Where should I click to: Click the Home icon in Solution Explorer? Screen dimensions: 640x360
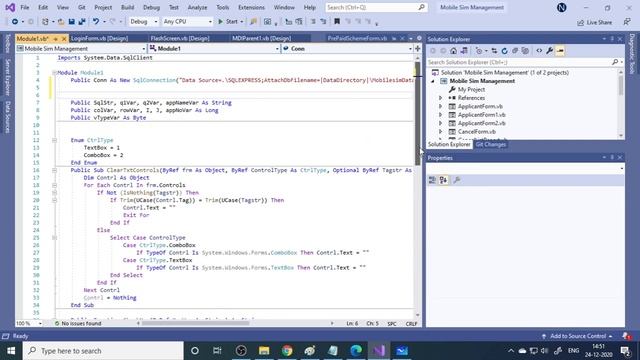(x=453, y=51)
